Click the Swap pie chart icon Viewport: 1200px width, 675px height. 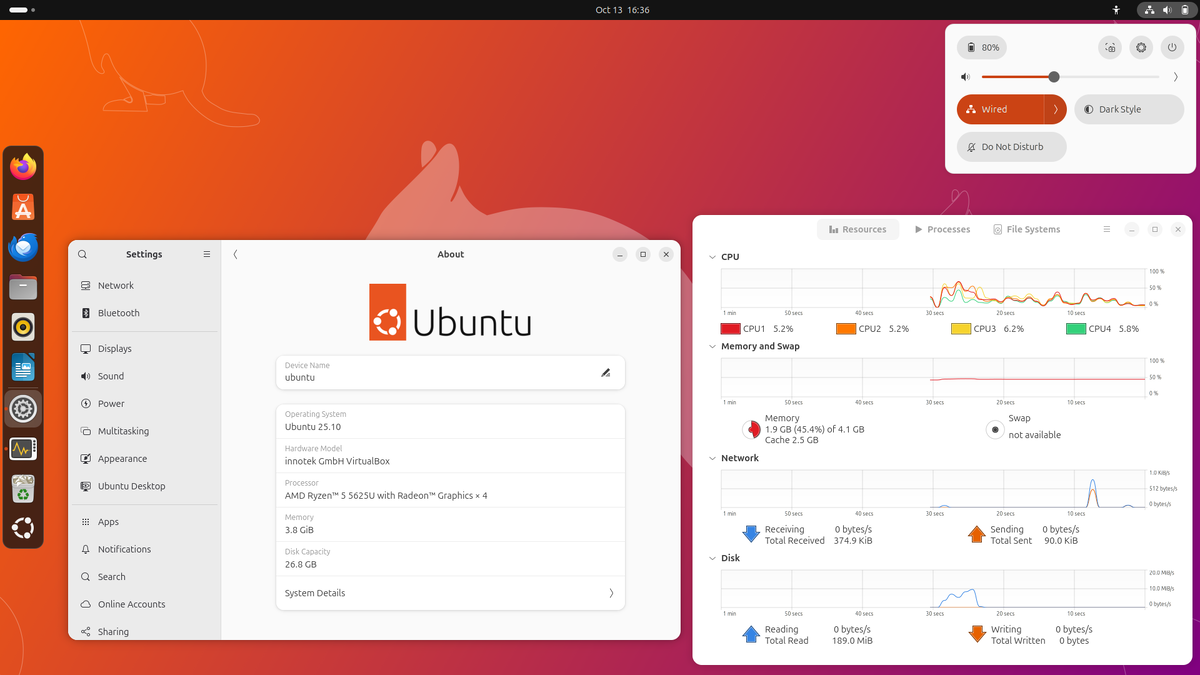[x=994, y=429]
